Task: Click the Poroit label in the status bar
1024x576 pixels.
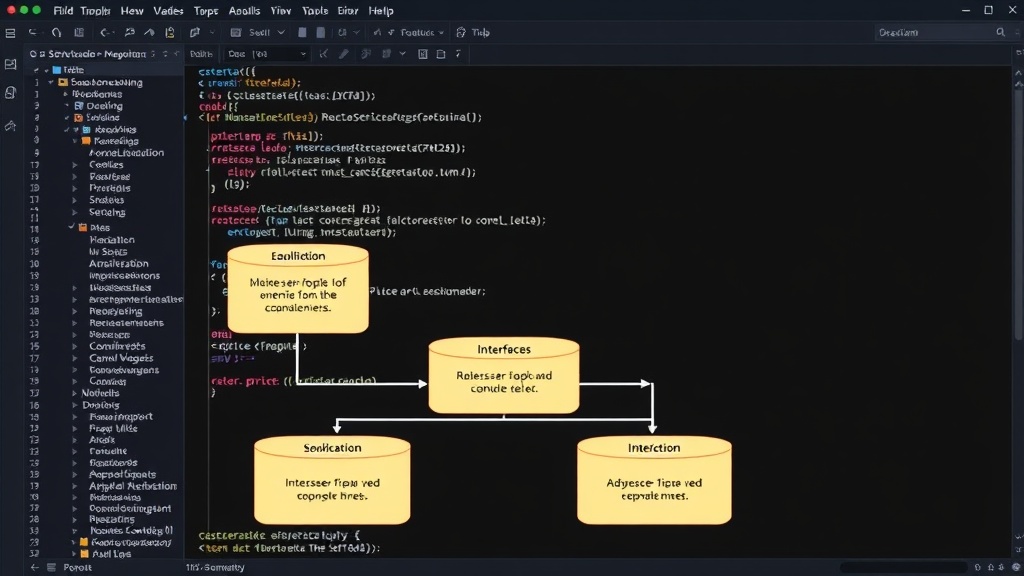Action: point(78,568)
